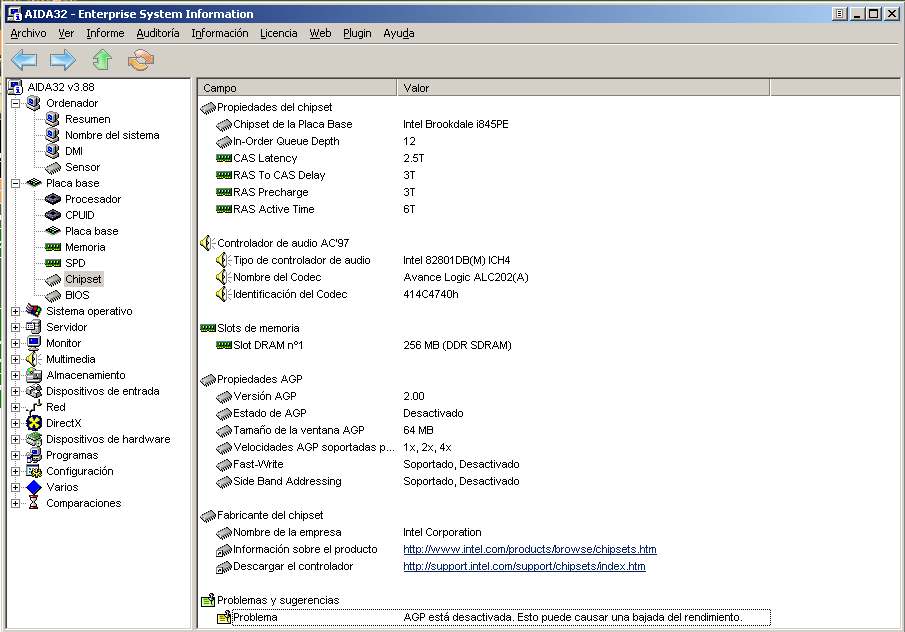This screenshot has height=632, width=905.
Task: Click the Campo column header
Action: (x=297, y=88)
